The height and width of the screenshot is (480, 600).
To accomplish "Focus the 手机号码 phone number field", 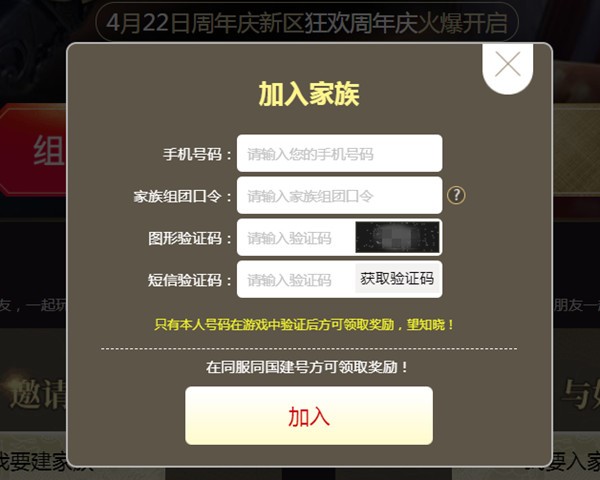I will pyautogui.click(x=339, y=153).
